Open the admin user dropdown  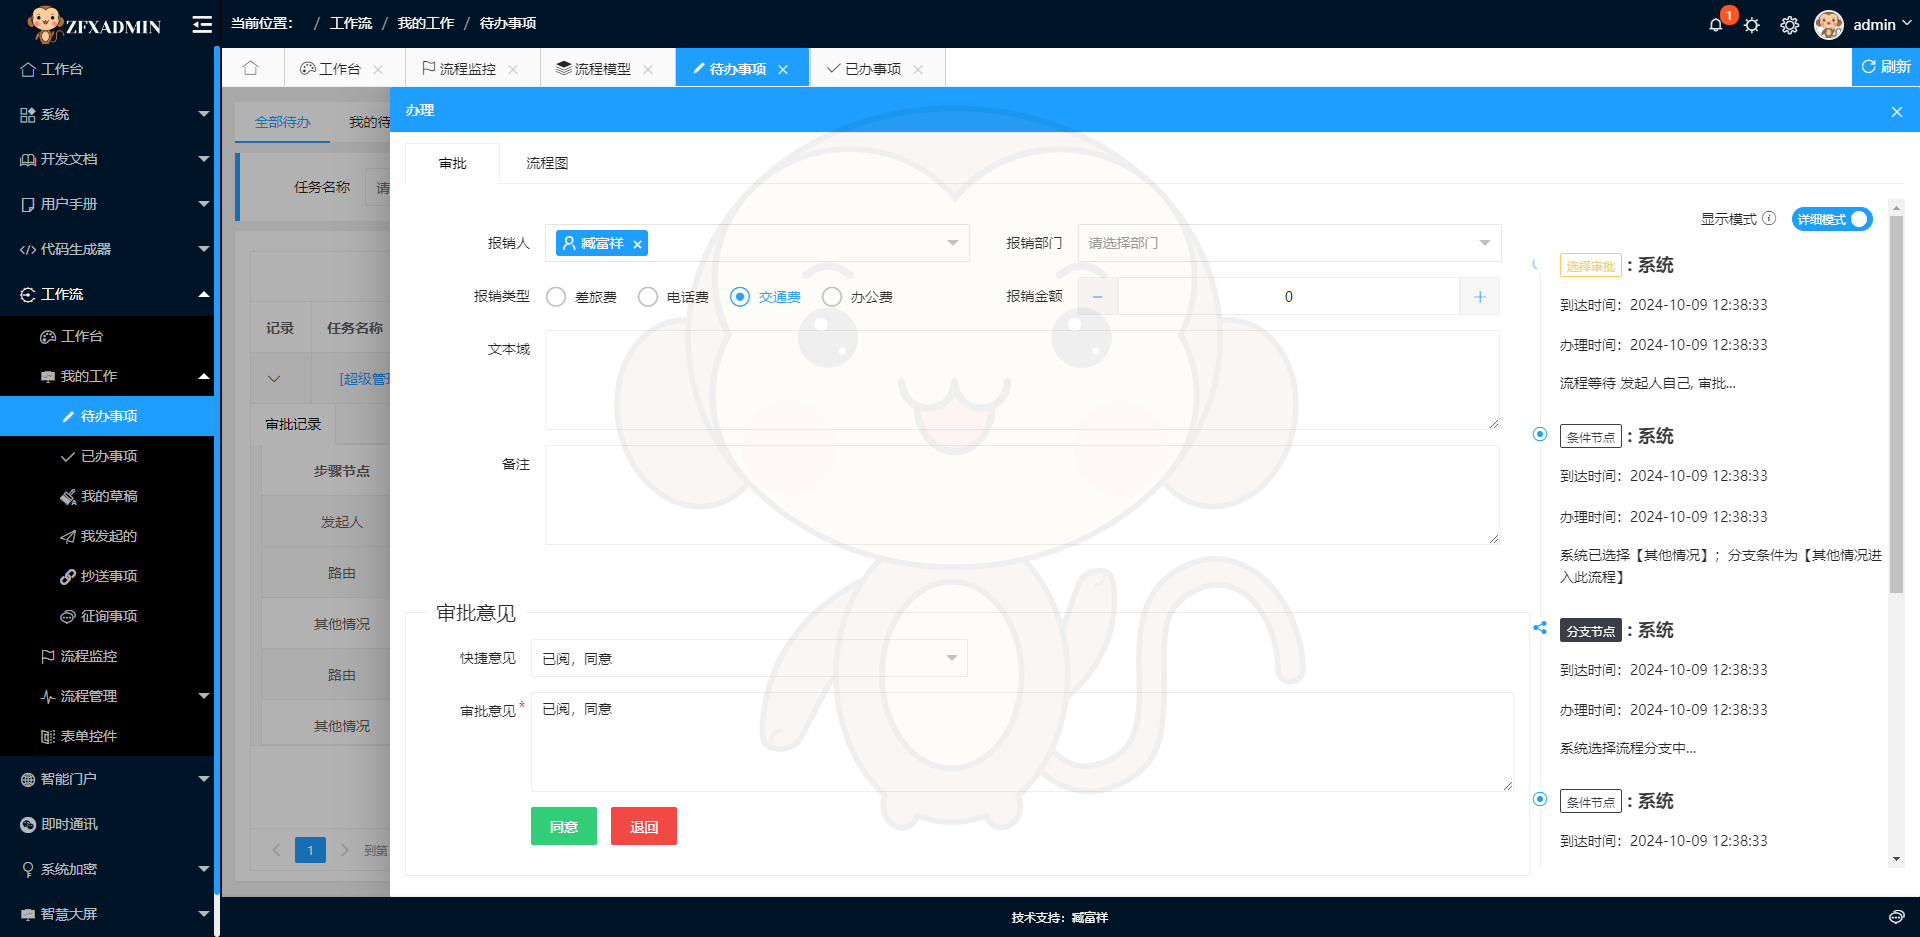click(x=1882, y=25)
